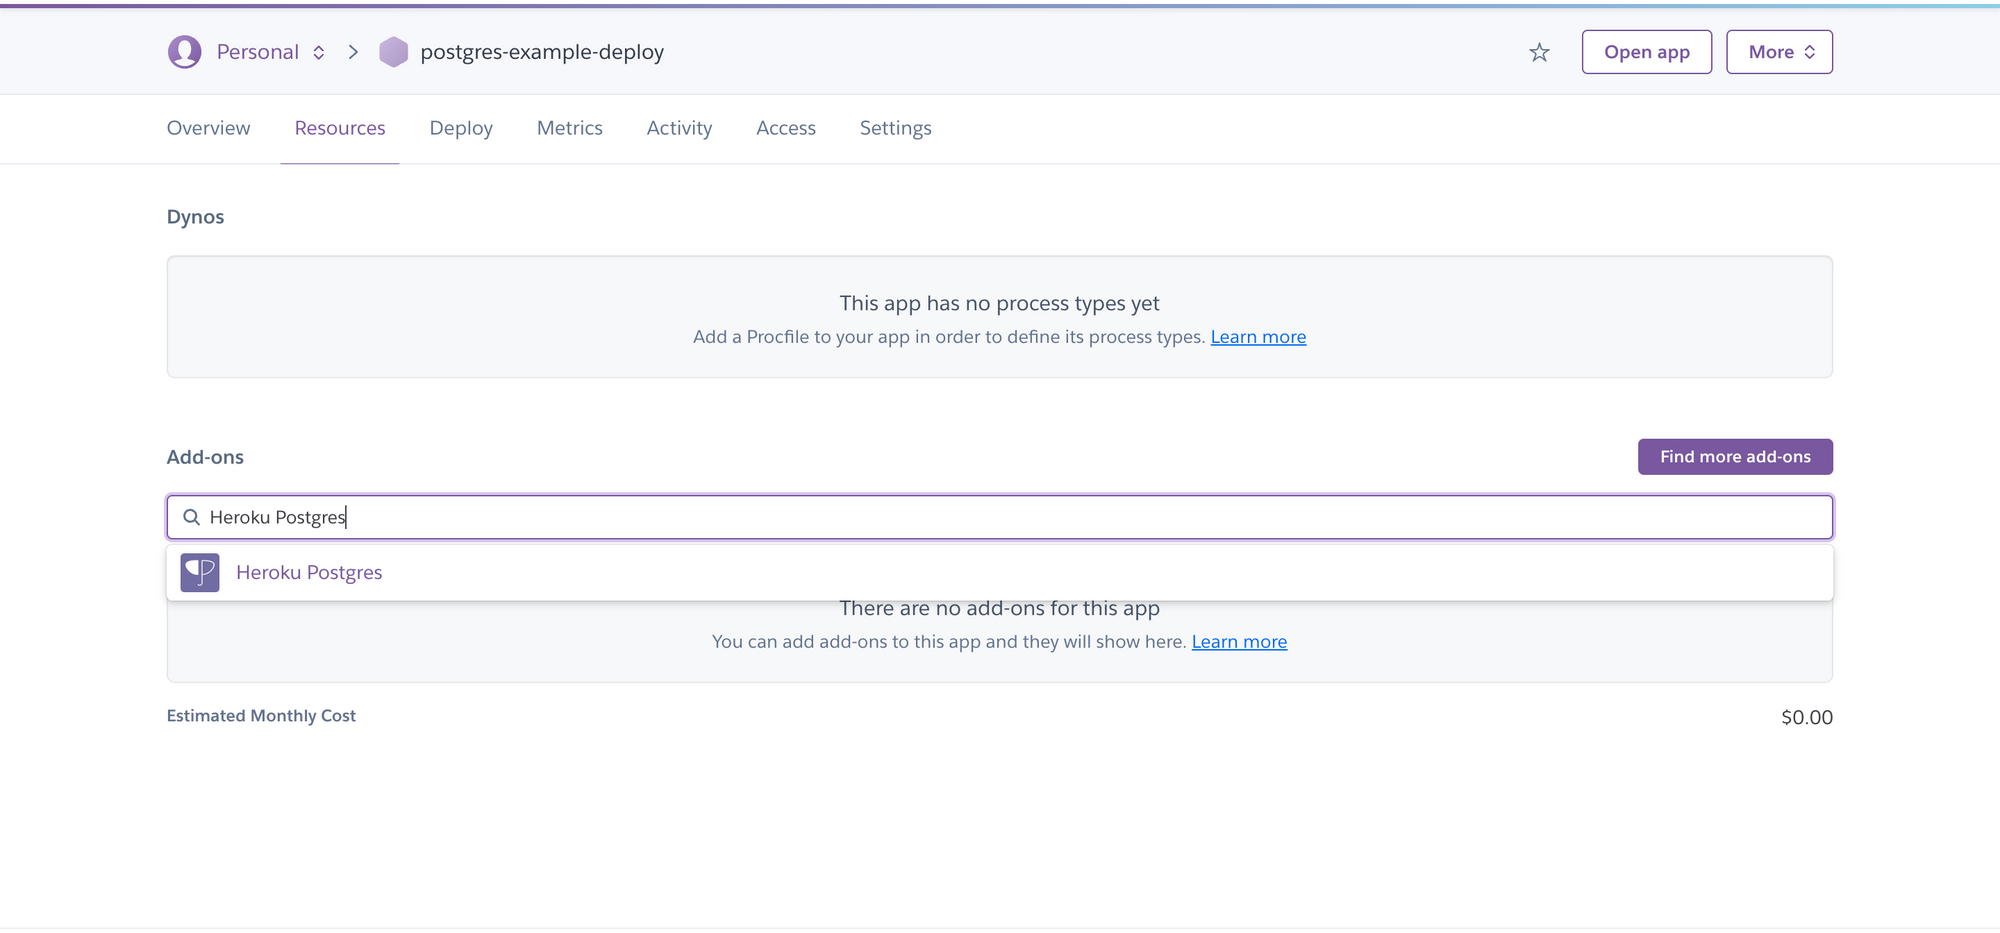Viewport: 2000px width, 933px height.
Task: Click the Open app button
Action: 1647,52
